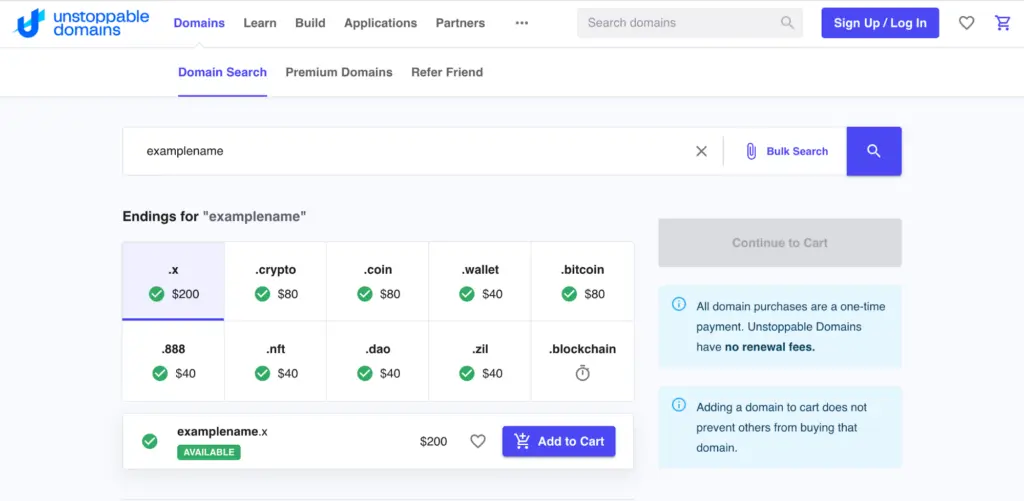Open the shopping cart icon in header

coord(1002,23)
